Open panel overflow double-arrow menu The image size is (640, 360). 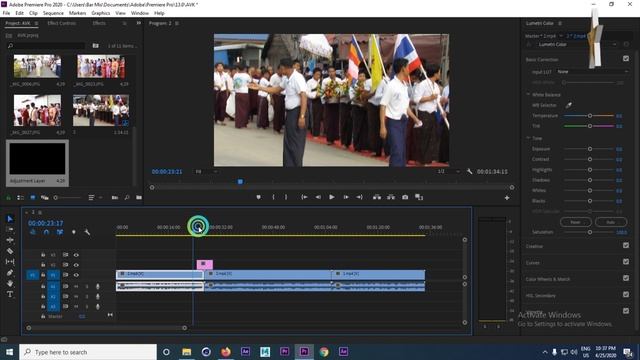[x=139, y=23]
